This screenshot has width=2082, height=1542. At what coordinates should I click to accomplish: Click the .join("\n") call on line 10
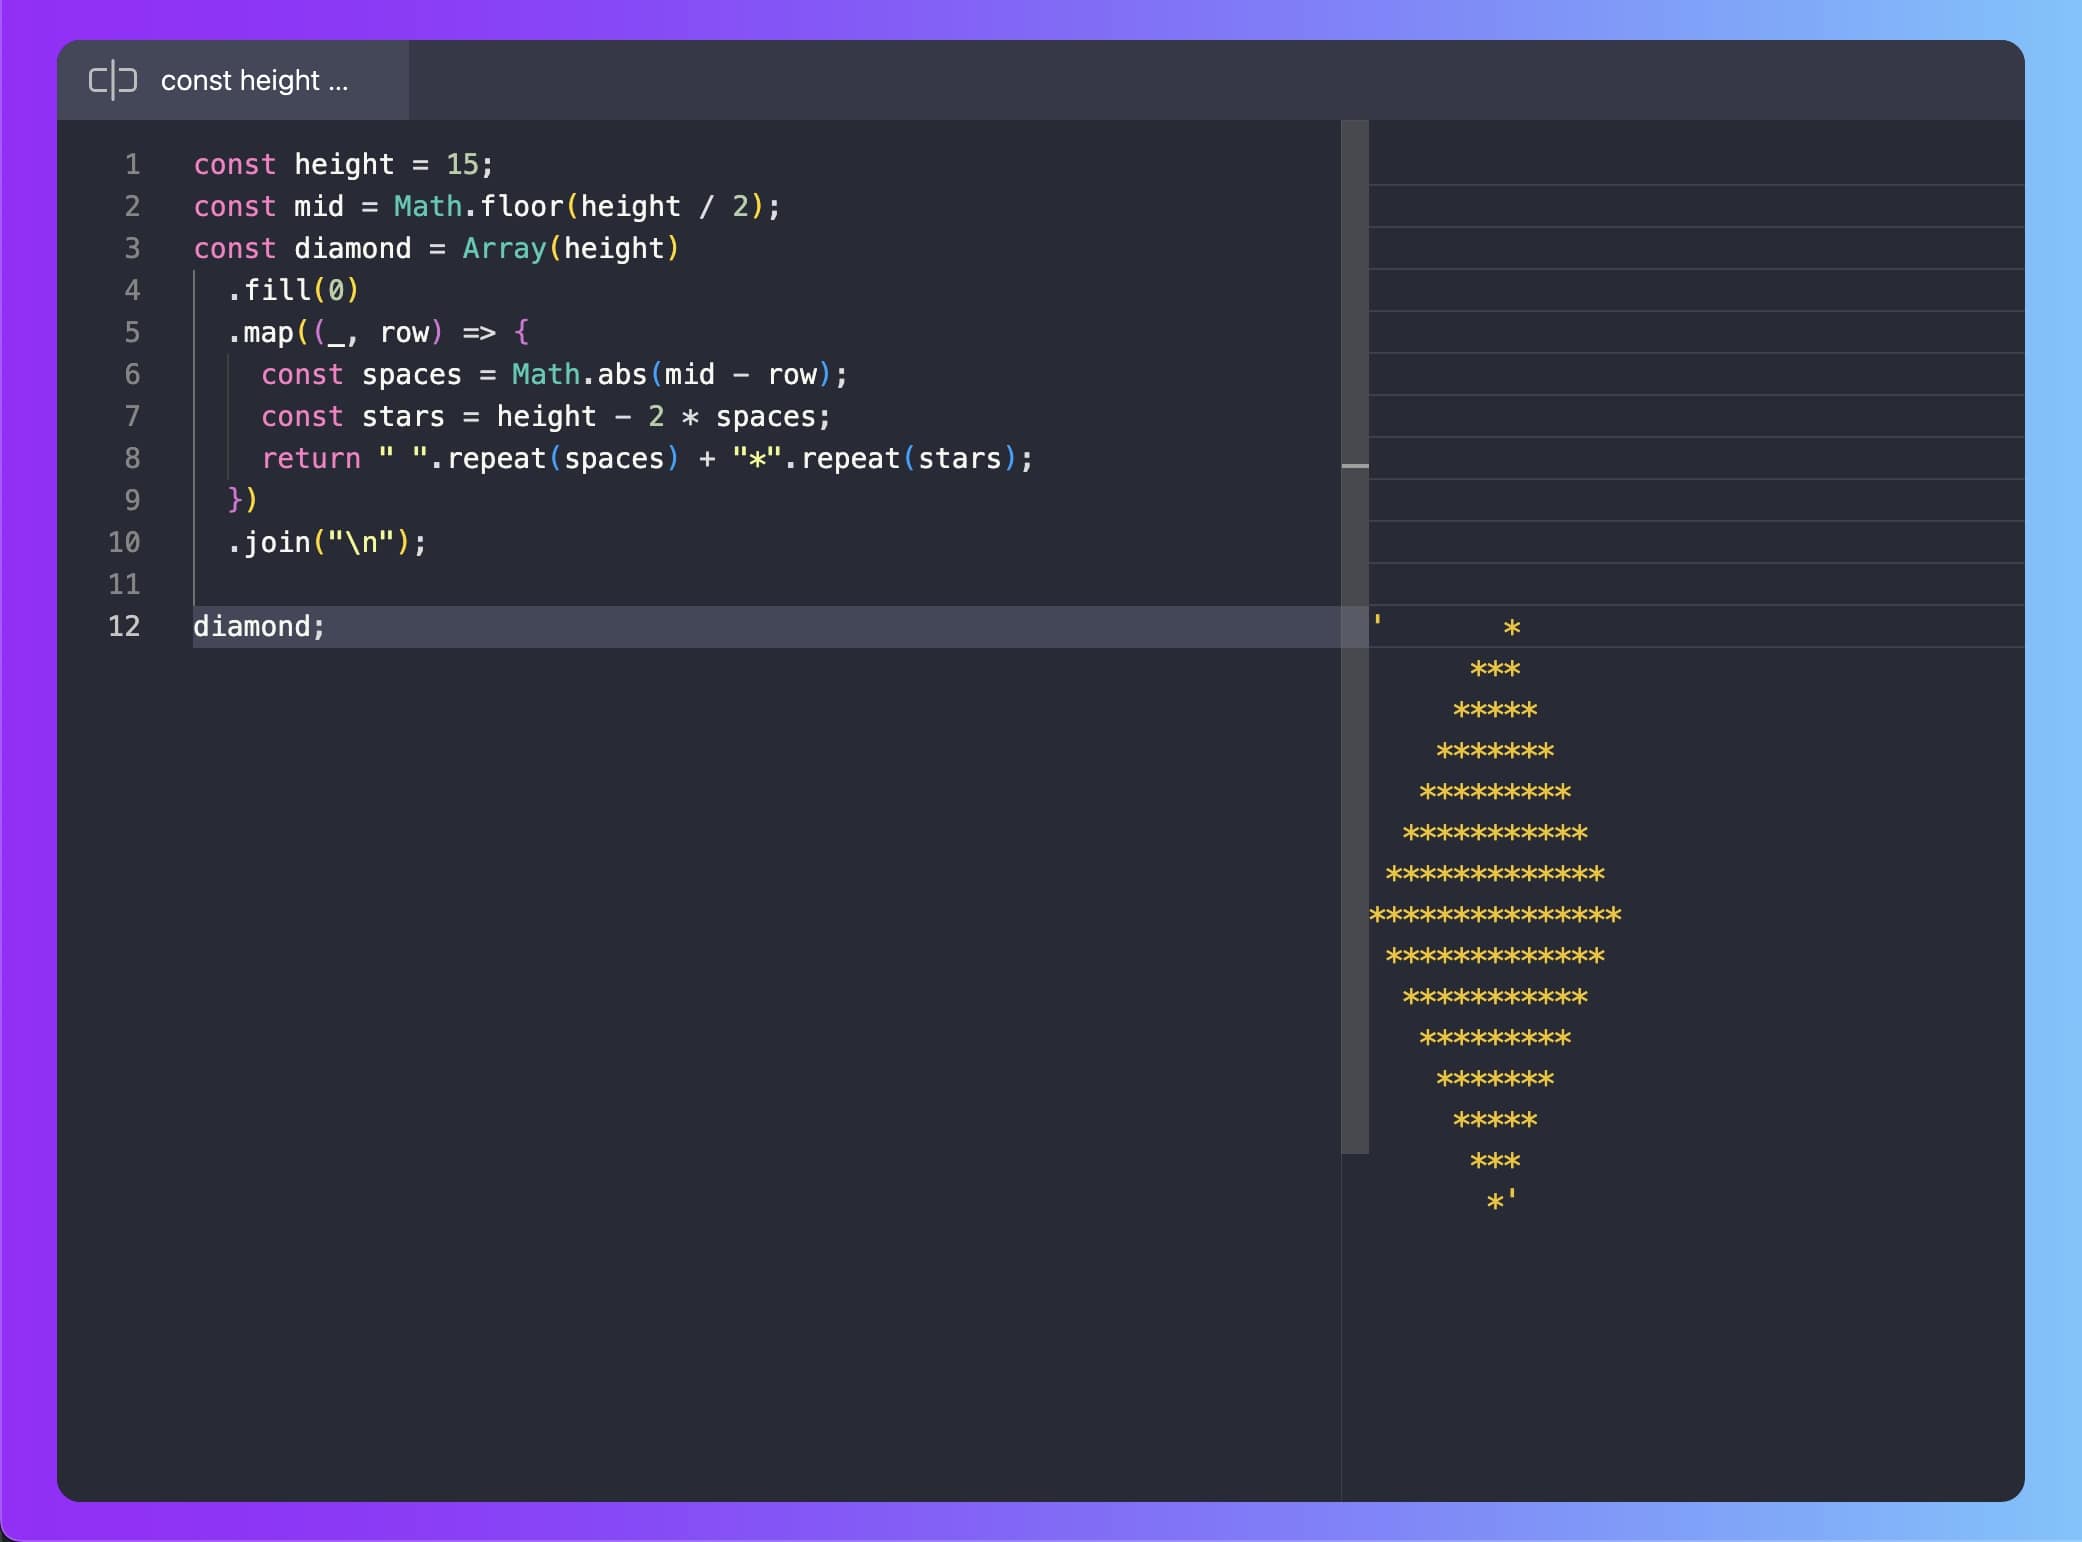[x=318, y=542]
